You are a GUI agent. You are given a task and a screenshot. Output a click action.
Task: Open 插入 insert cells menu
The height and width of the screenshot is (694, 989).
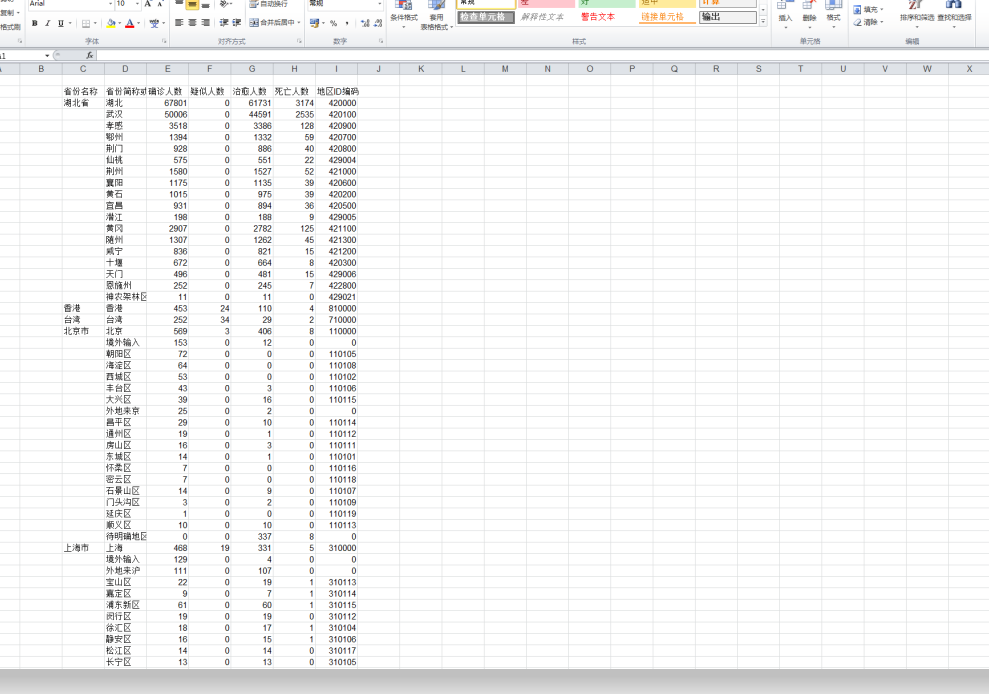[x=785, y=15]
